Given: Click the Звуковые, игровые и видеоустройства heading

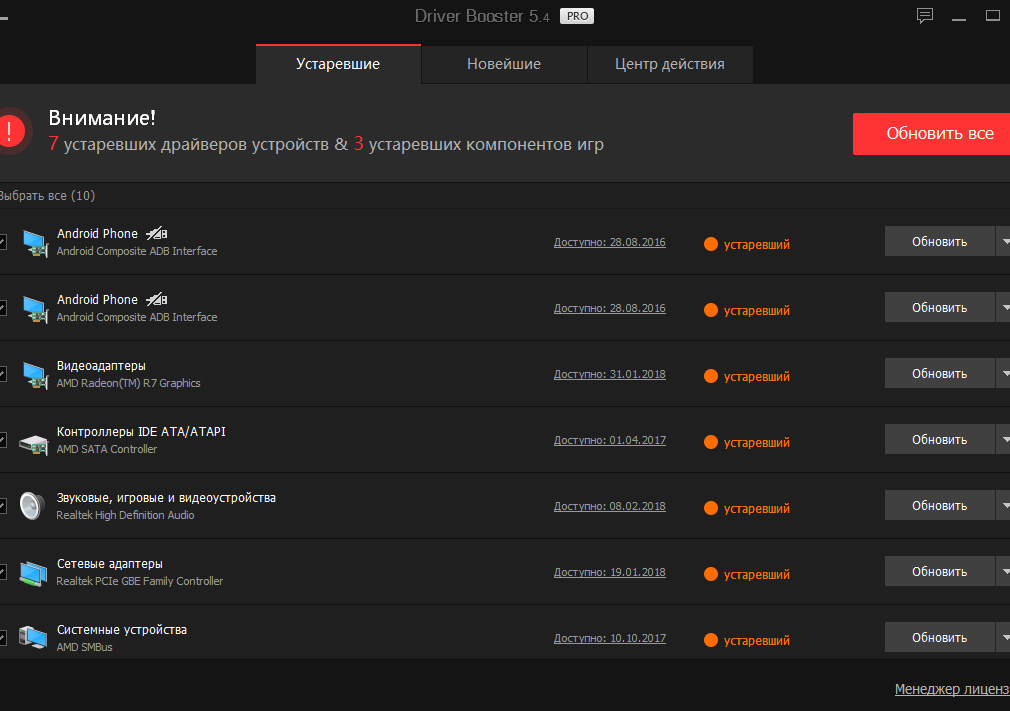Looking at the screenshot, I should coord(166,498).
